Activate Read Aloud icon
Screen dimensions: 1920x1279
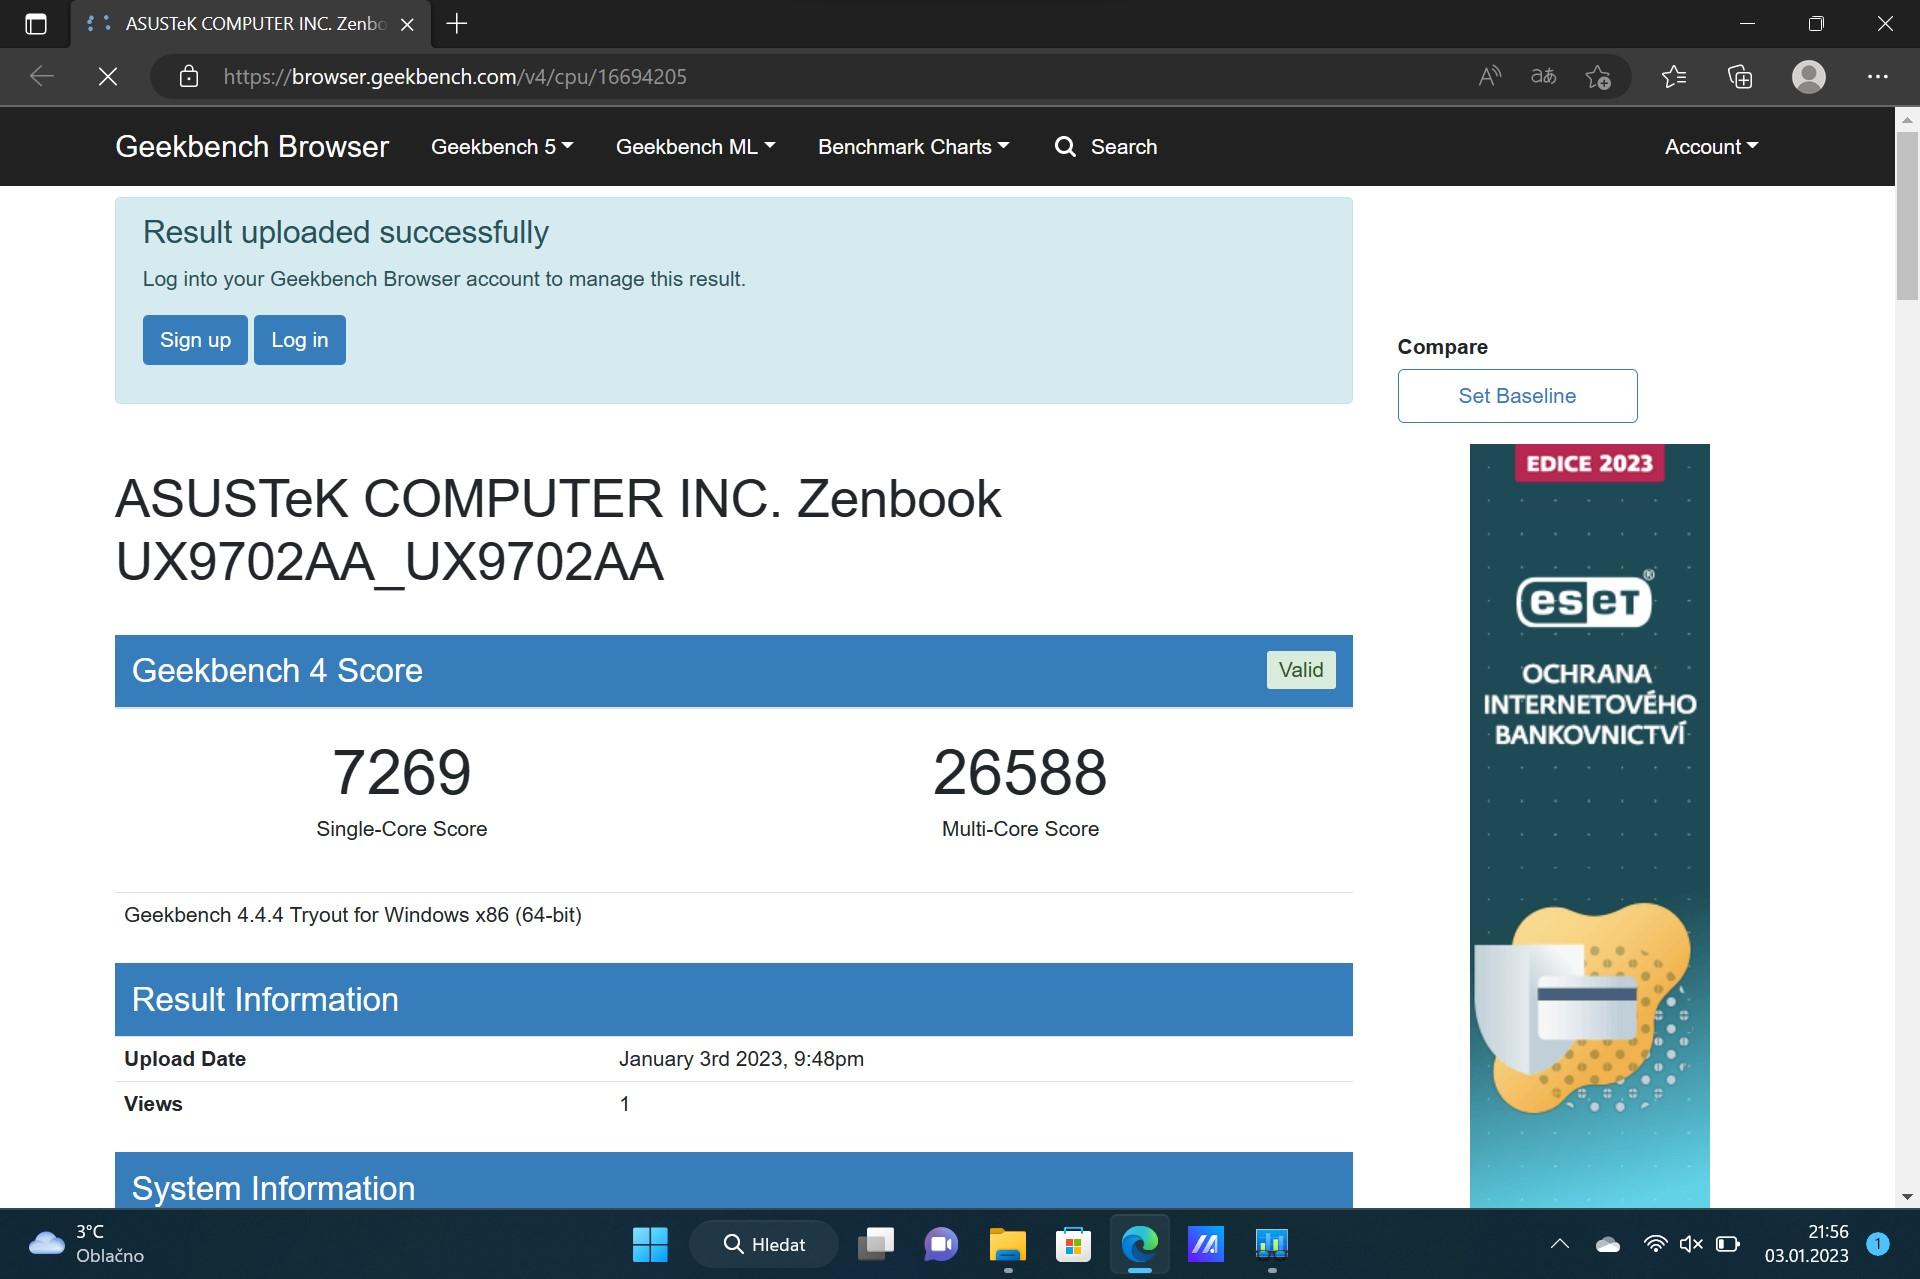1490,77
